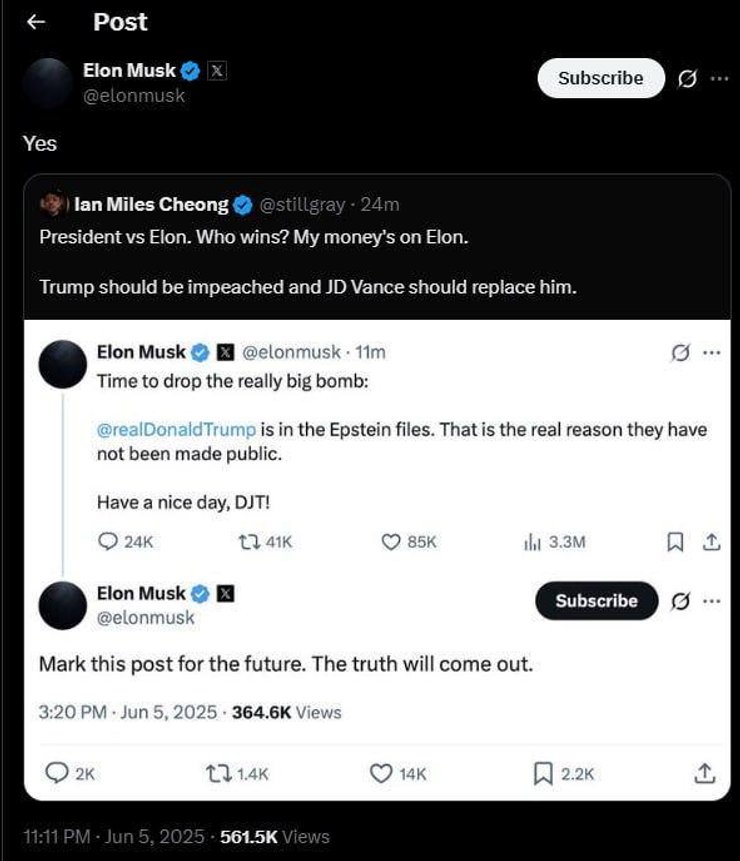
Task: Click the bookmark icon showing 2.2K
Action: pyautogui.click(x=543, y=773)
